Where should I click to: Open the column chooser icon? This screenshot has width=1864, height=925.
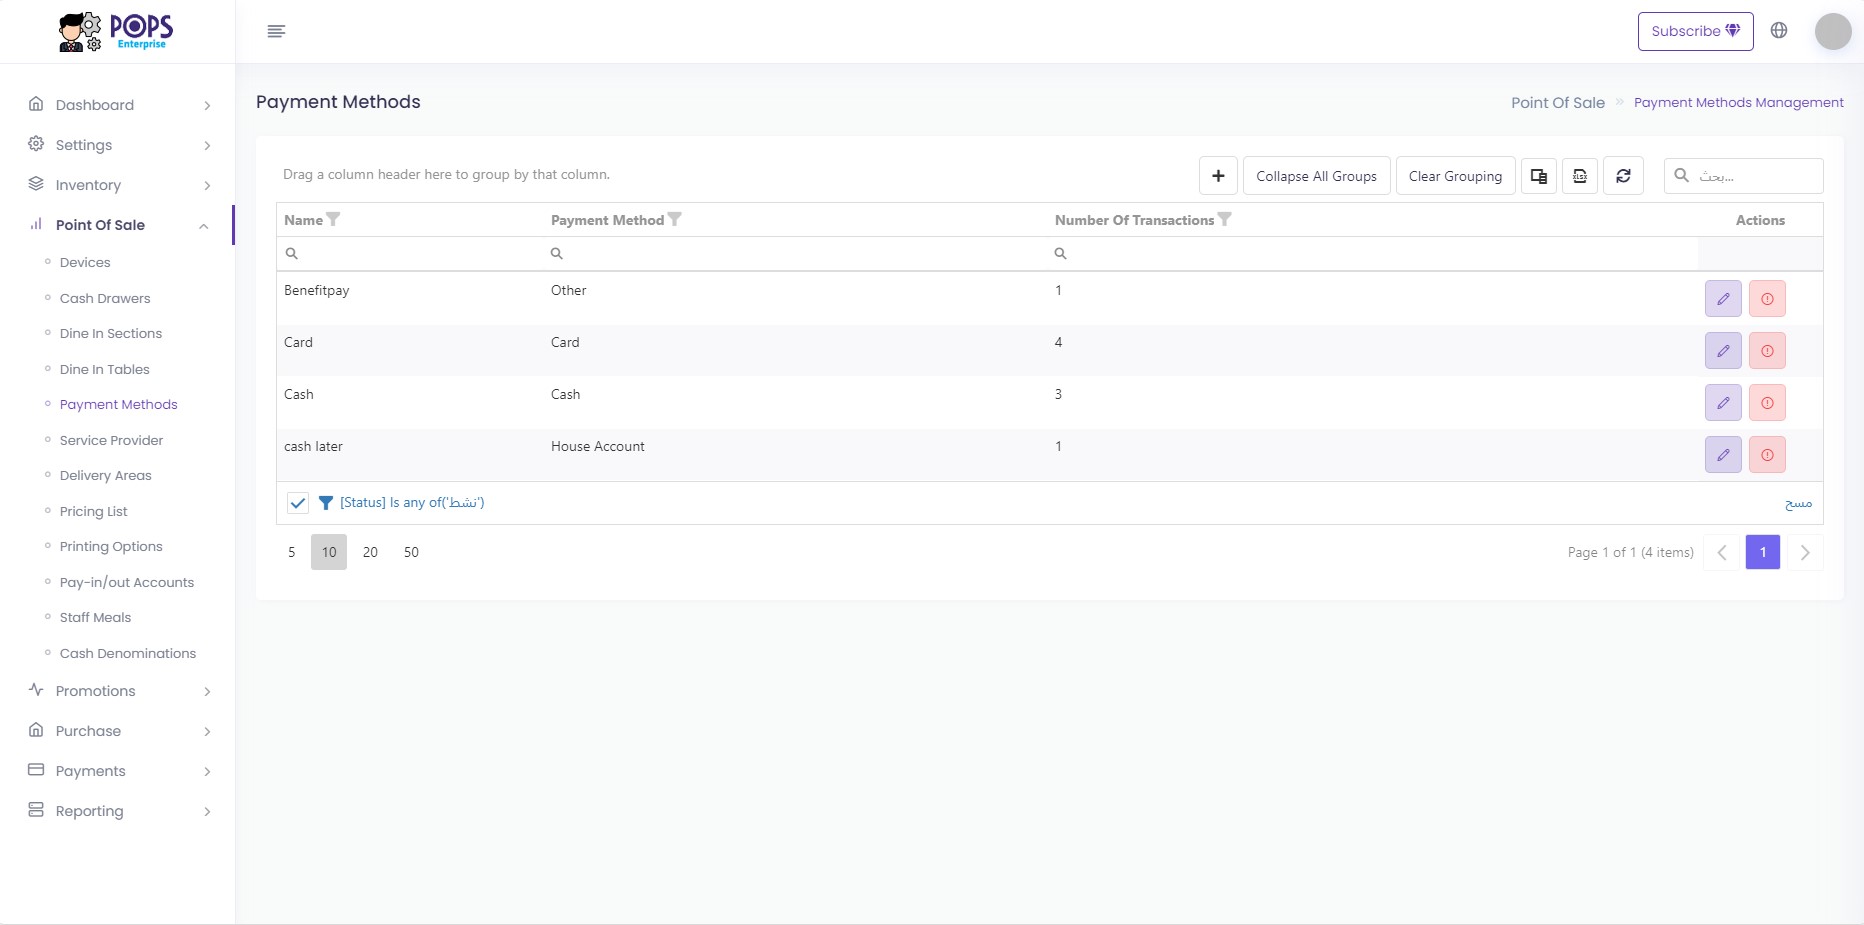(x=1538, y=176)
